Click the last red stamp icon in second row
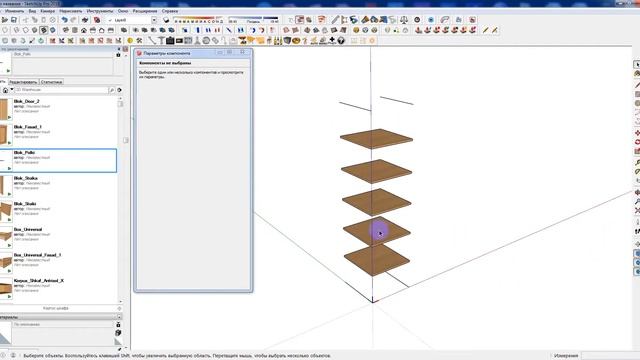640x360 pixels. point(473,30)
